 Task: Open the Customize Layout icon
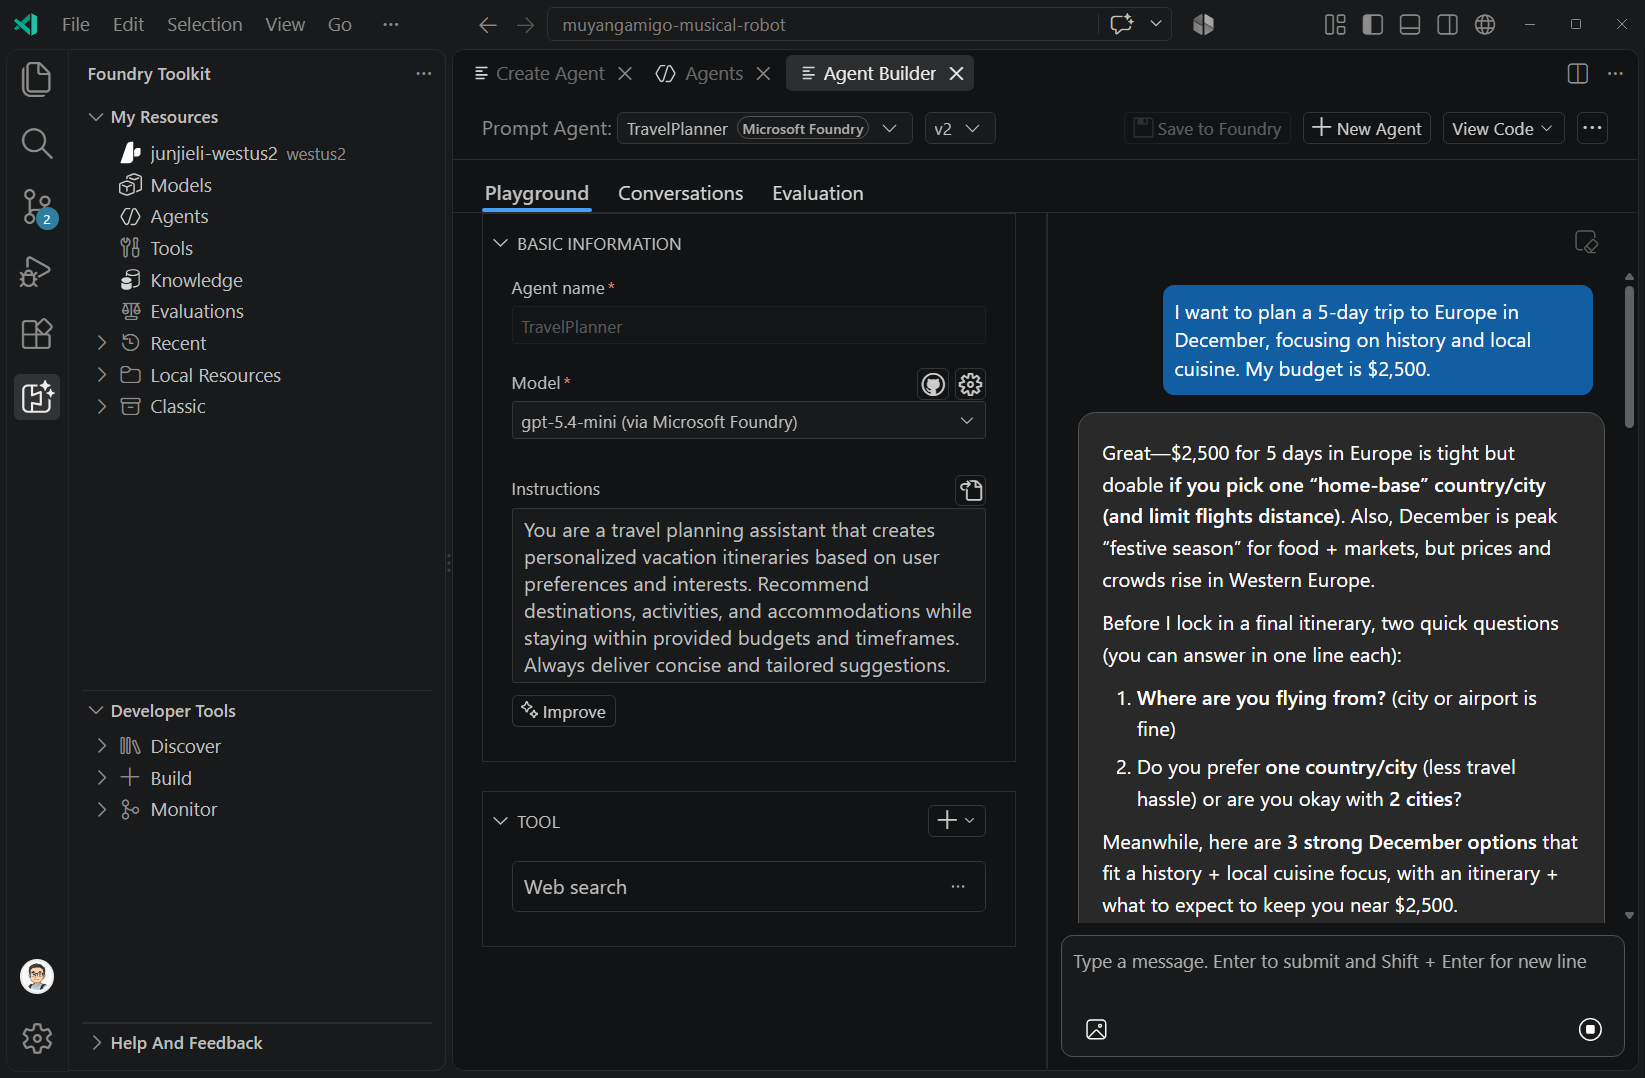[x=1335, y=25]
